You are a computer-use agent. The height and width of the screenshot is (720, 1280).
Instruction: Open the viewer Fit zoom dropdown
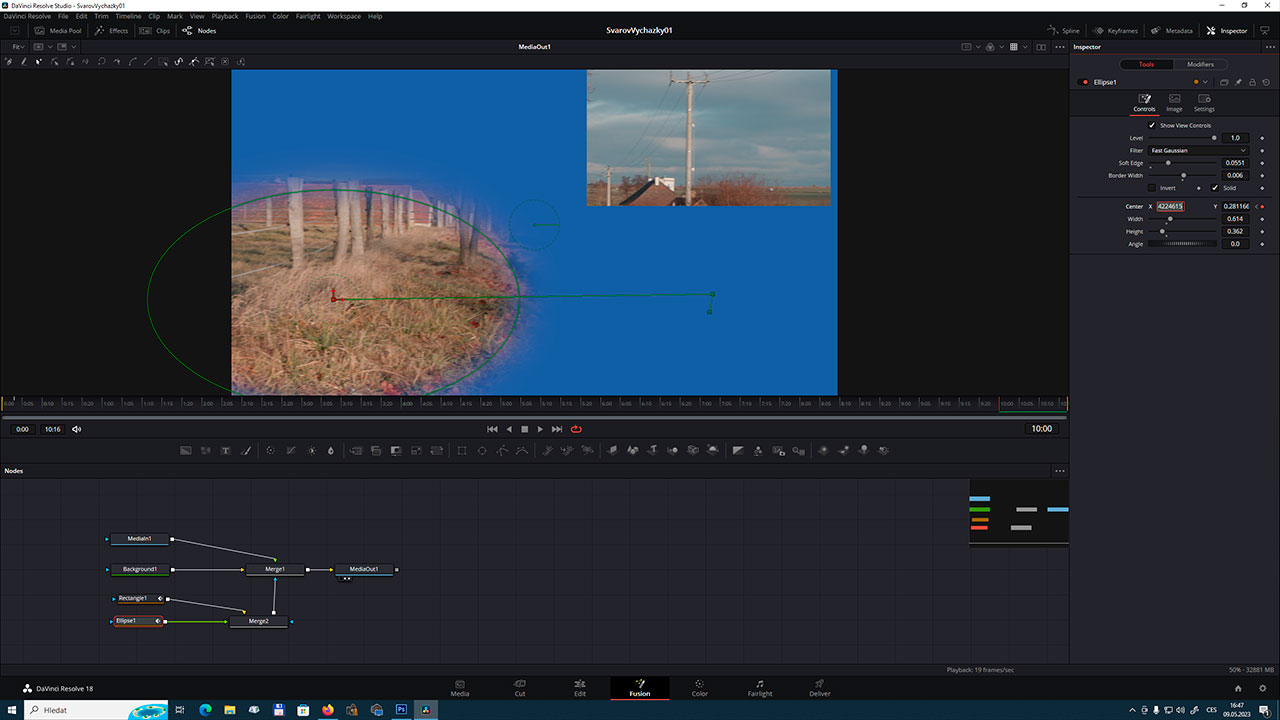point(18,47)
